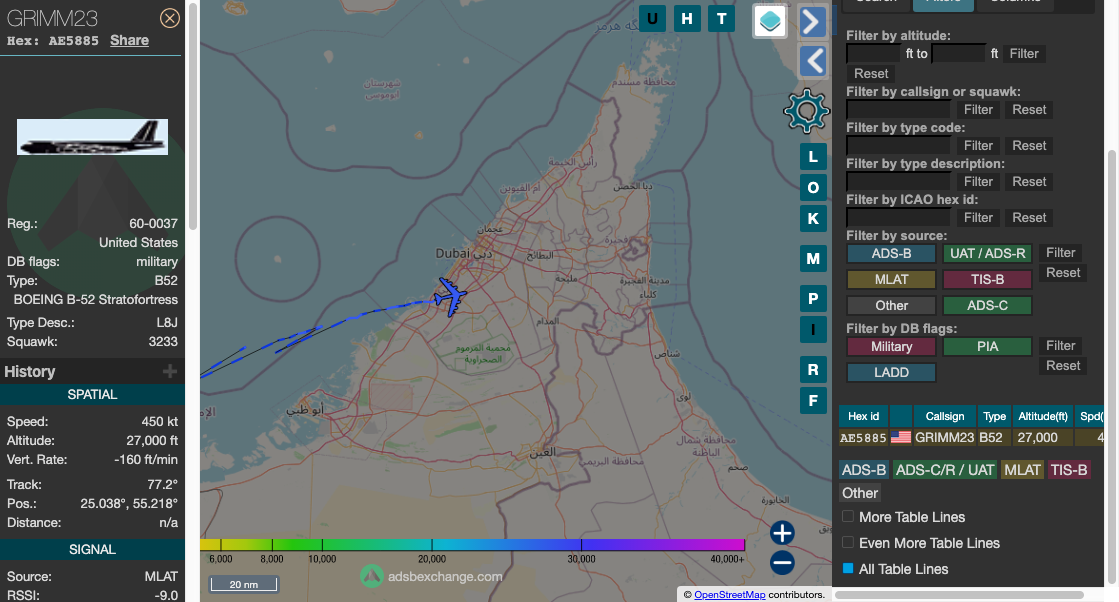1119x602 pixels.
Task: Toggle the TIS-B source filter
Action: (x=988, y=280)
